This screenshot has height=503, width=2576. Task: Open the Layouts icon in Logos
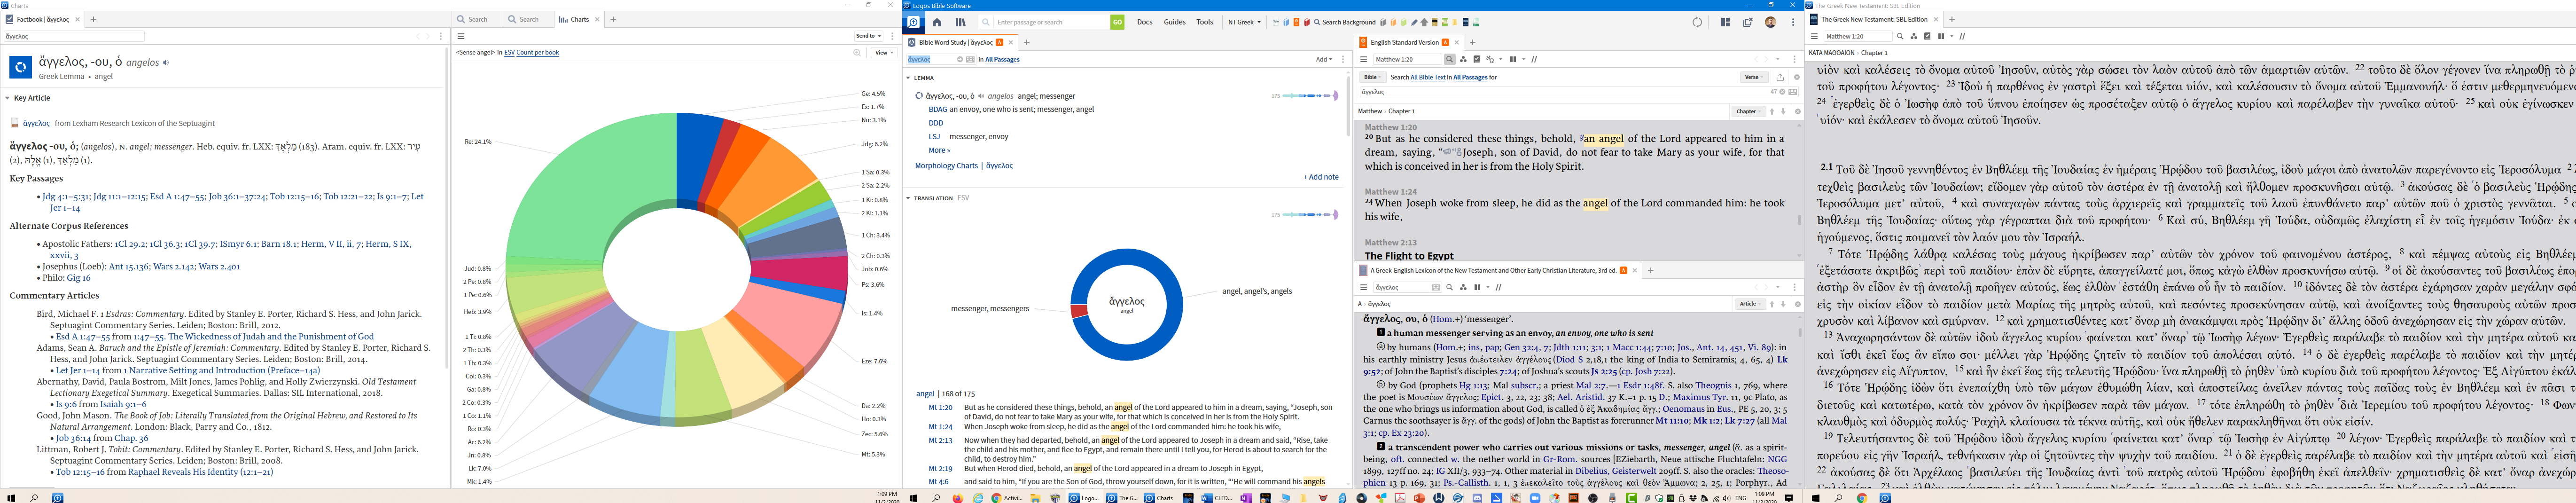click(x=1725, y=22)
